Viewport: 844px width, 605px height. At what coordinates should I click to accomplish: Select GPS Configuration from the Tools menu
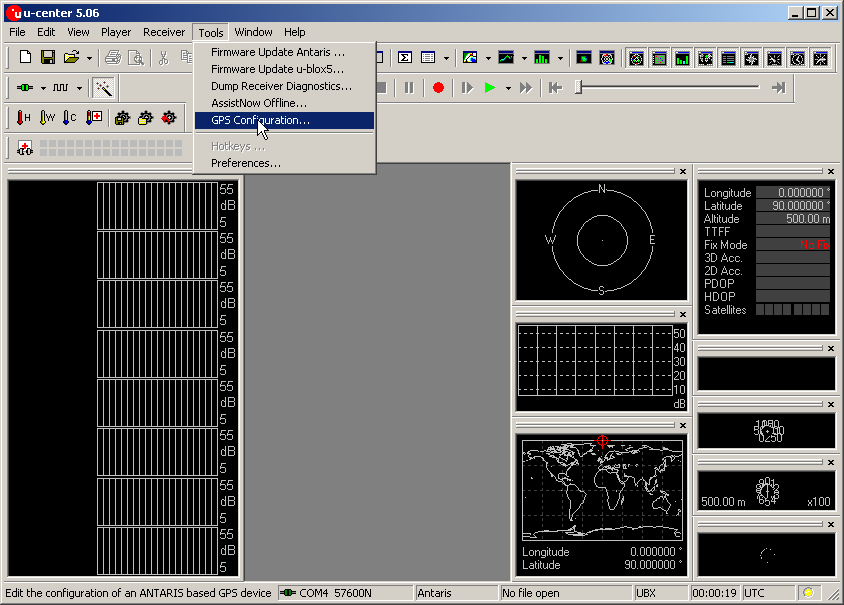[284, 120]
